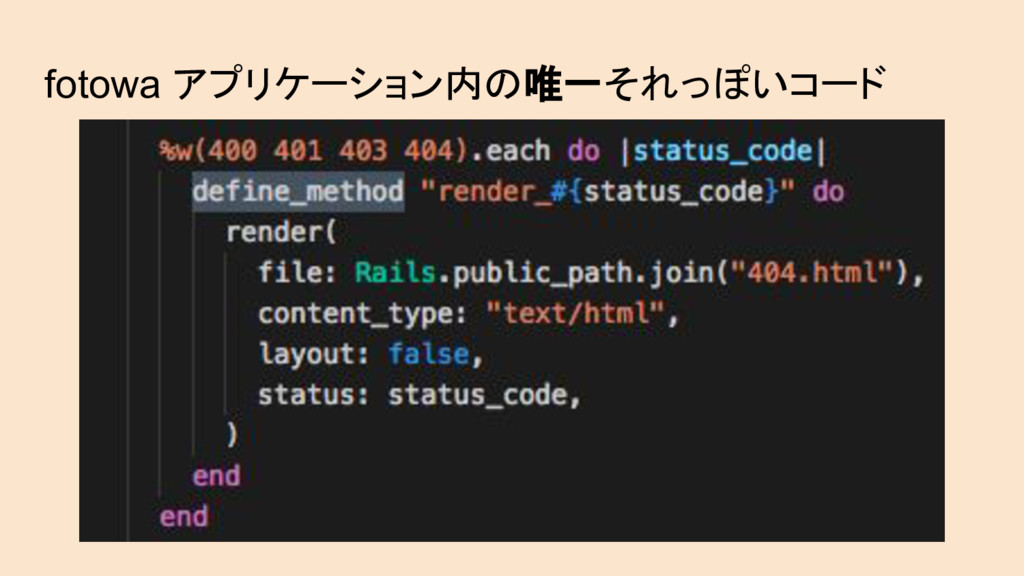
Task: Click the layout: key
Action: (314, 354)
